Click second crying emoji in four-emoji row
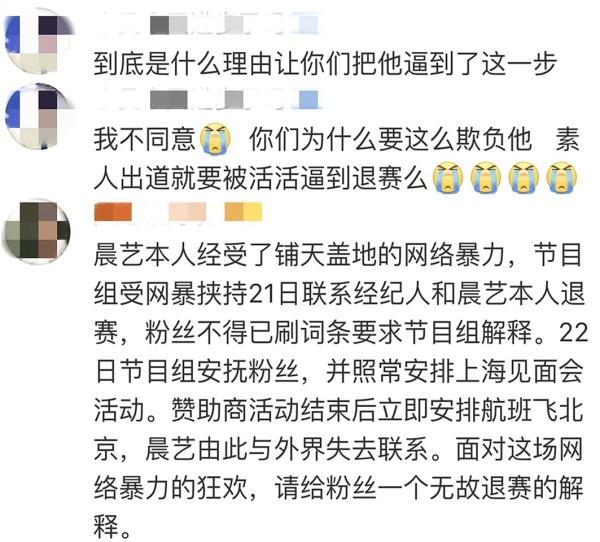 (x=486, y=177)
